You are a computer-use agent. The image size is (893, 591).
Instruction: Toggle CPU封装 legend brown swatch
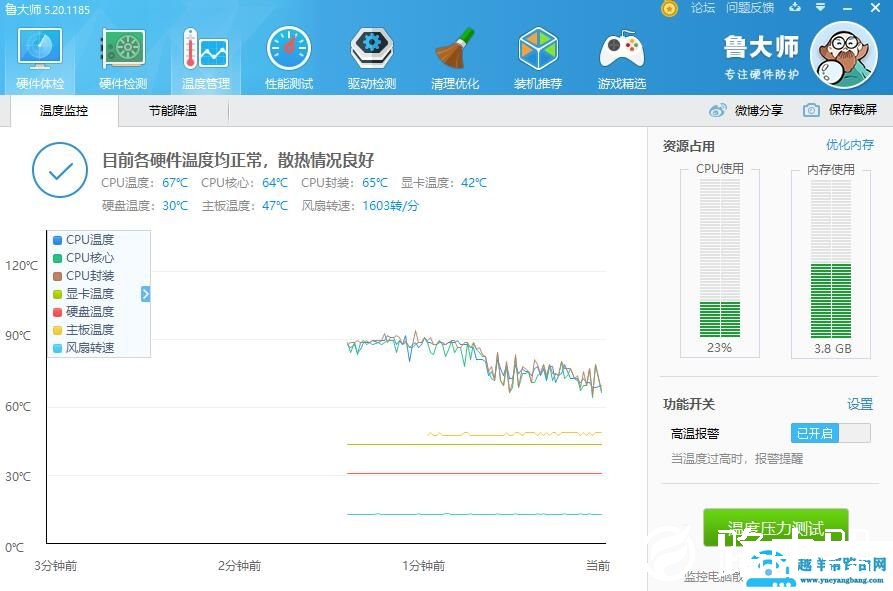point(57,276)
